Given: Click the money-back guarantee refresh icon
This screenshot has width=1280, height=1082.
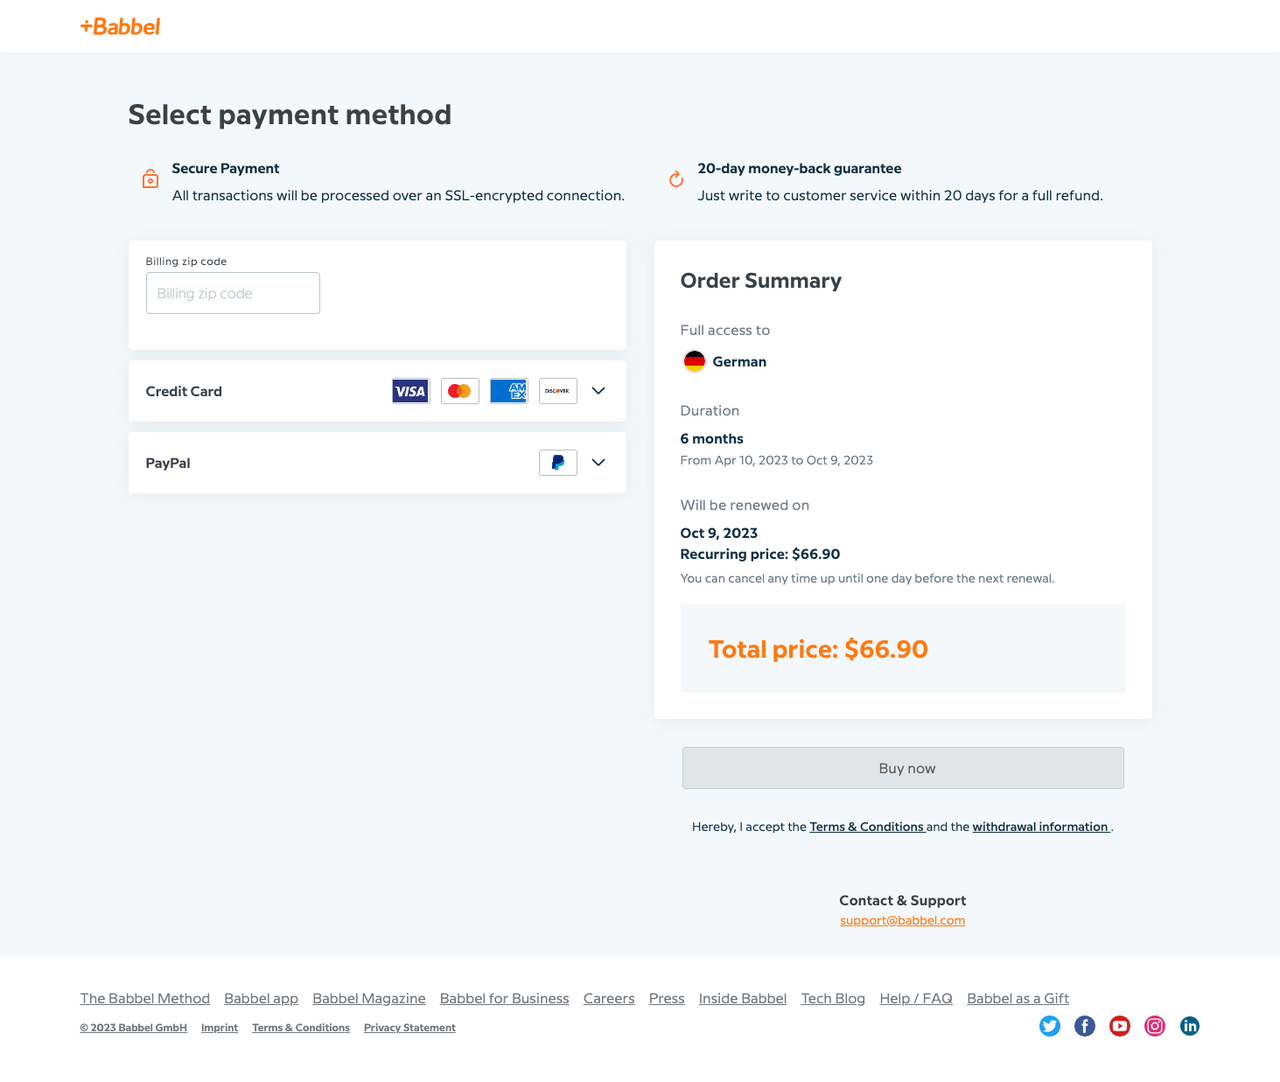Looking at the screenshot, I should point(675,179).
